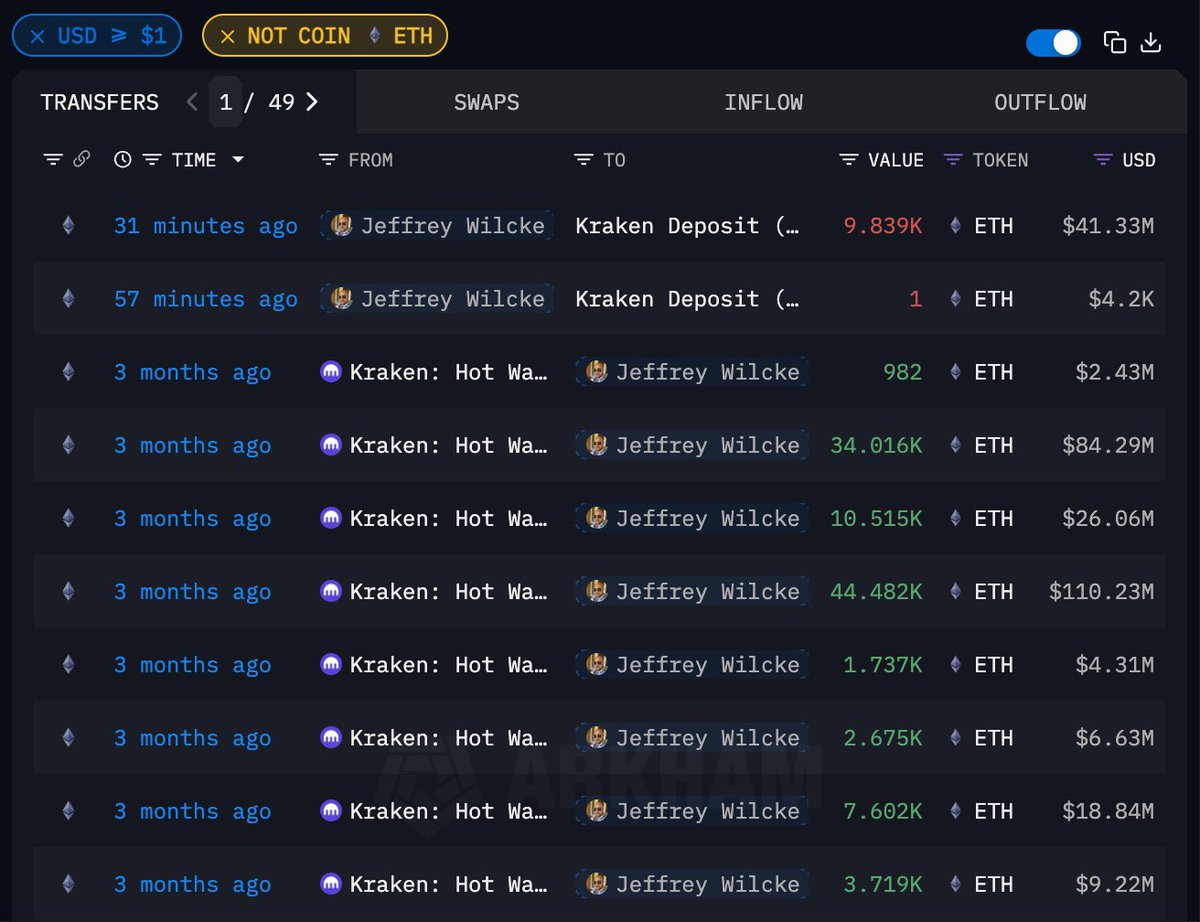Viewport: 1200px width, 922px height.
Task: Click Jeffrey Wilcke sender in $41.33M row
Action: pos(436,226)
